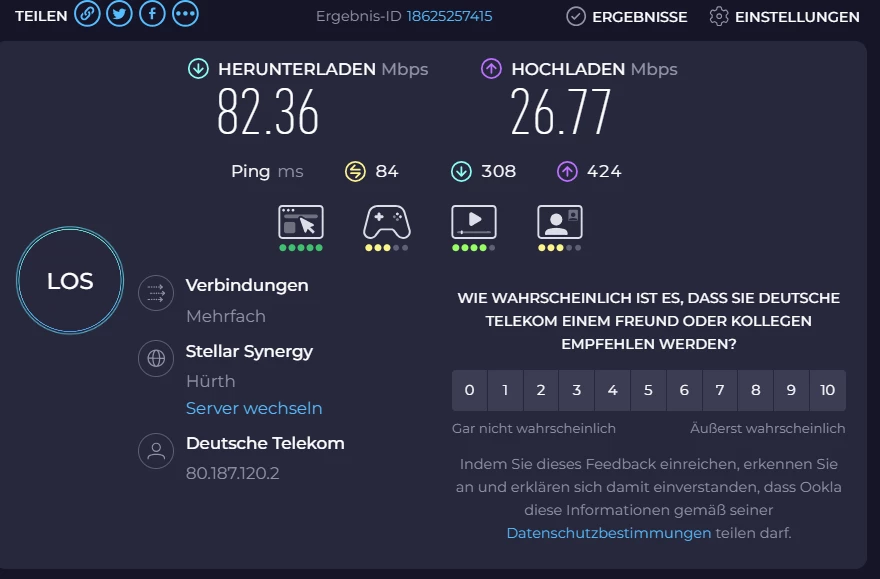Open result ID 18625257415 link
The image size is (880, 579).
click(x=449, y=16)
